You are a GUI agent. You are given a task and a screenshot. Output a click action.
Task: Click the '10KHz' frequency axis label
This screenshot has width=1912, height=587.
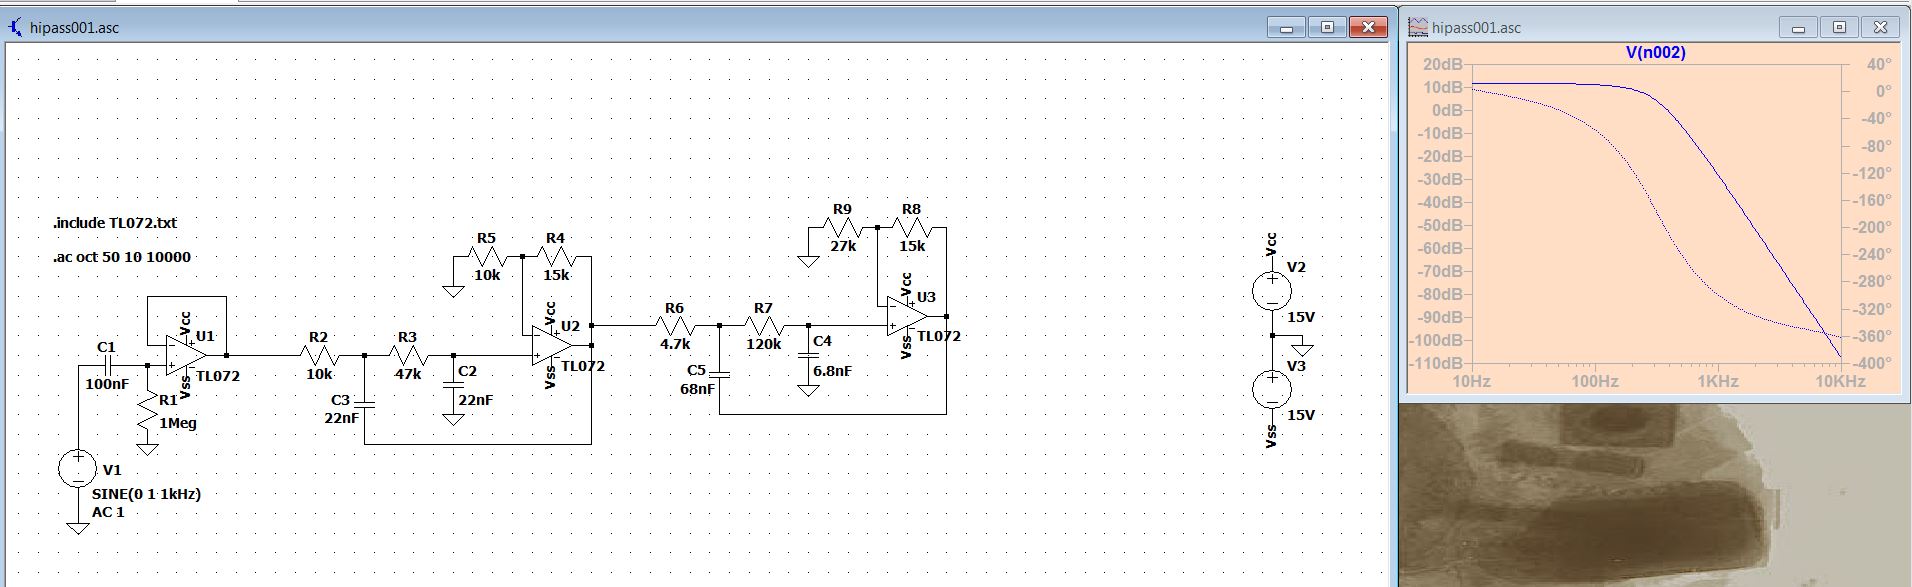1840,382
